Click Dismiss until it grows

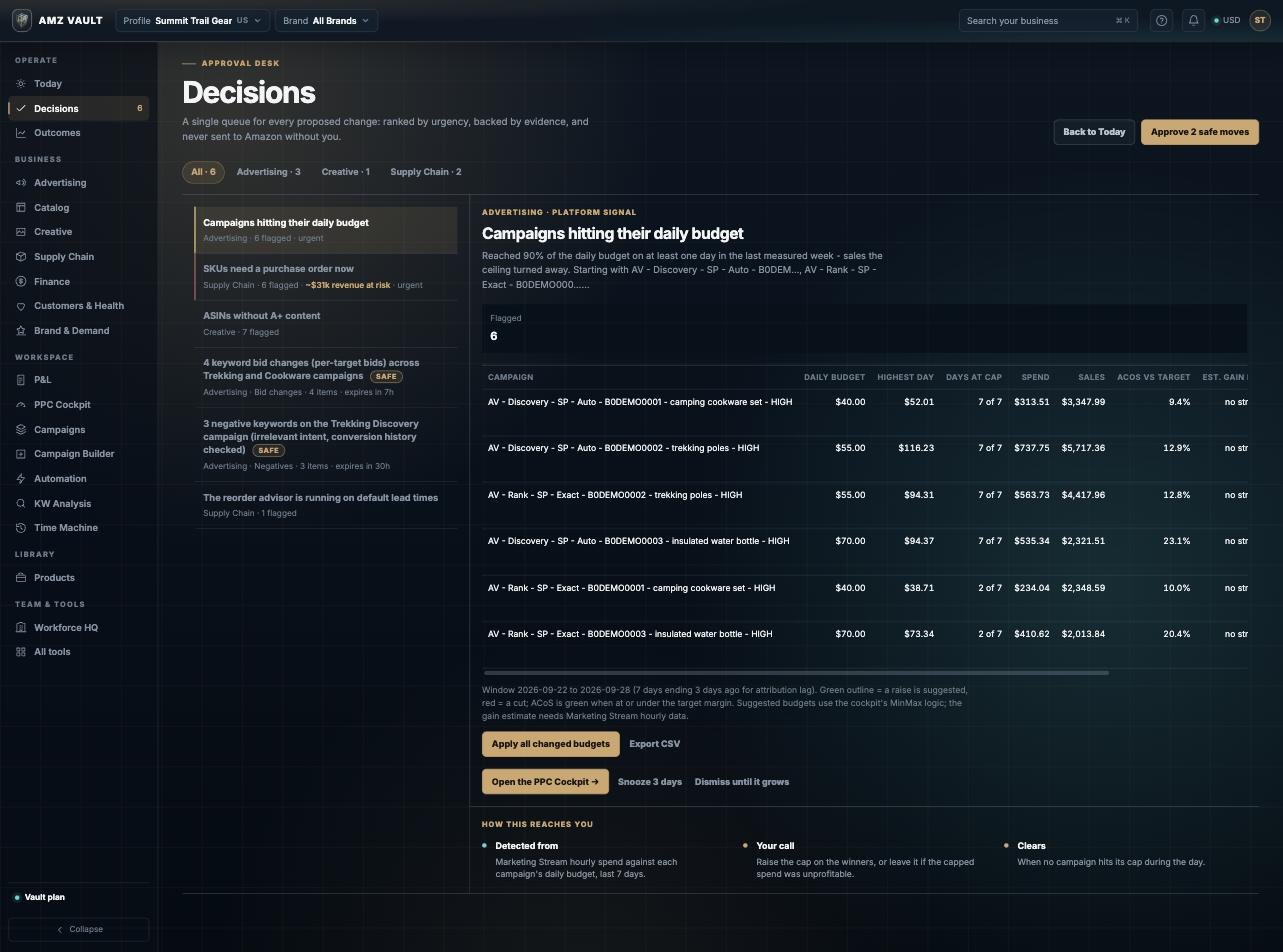742,782
